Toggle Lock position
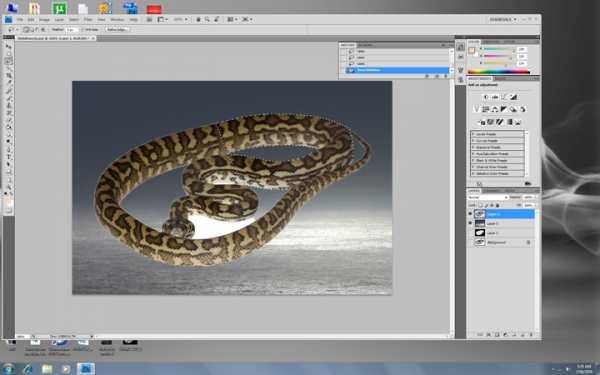Viewport: 600px width, 375px height. click(x=492, y=205)
